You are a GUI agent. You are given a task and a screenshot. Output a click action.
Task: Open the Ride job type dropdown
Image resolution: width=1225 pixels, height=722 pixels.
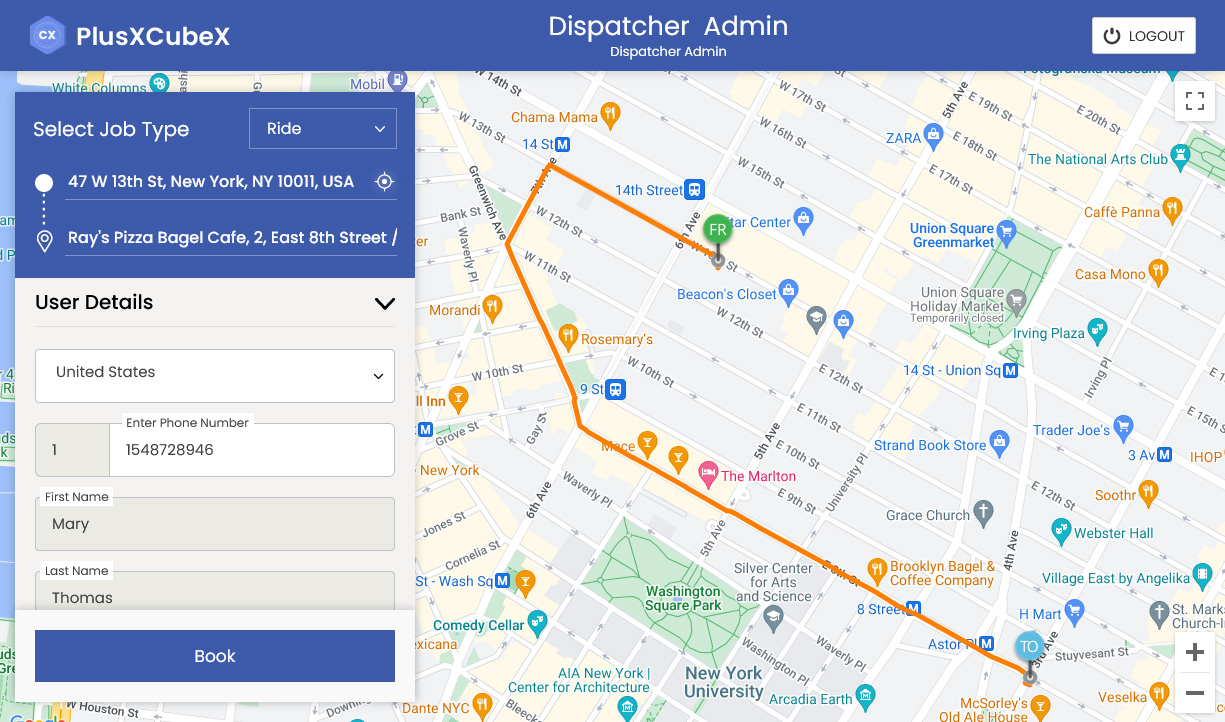(323, 128)
